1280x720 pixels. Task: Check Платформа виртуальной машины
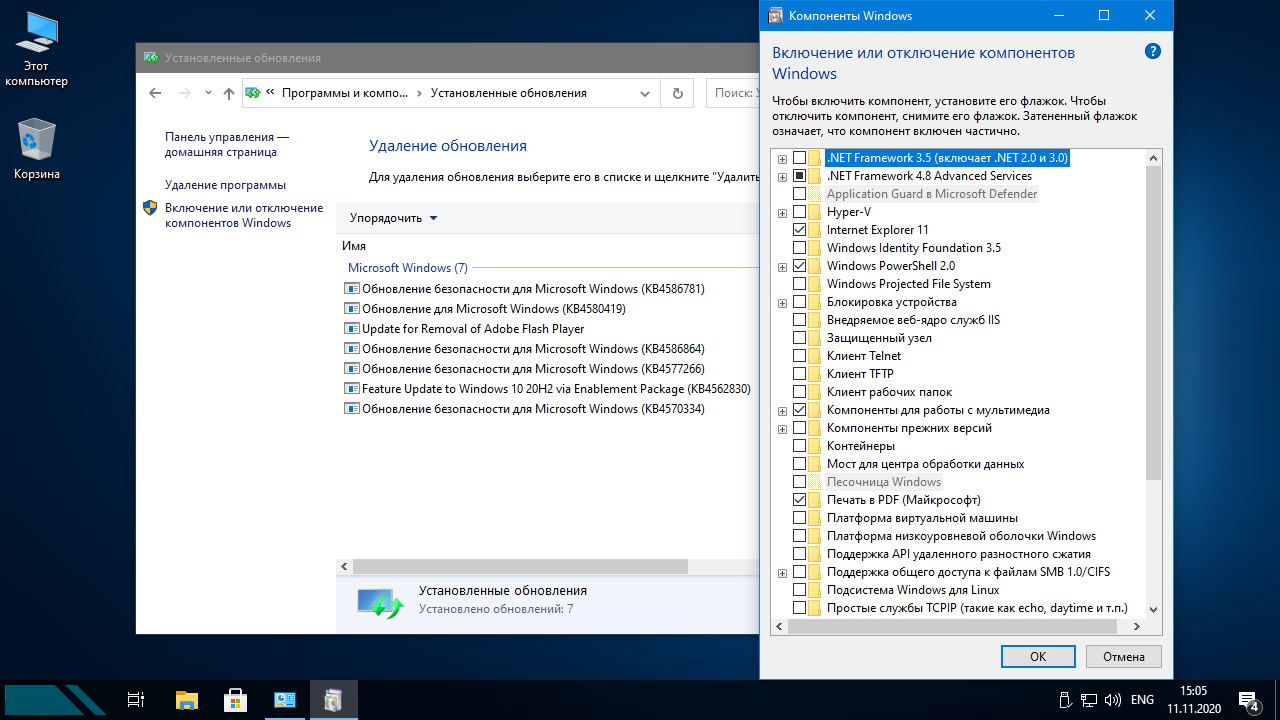799,518
